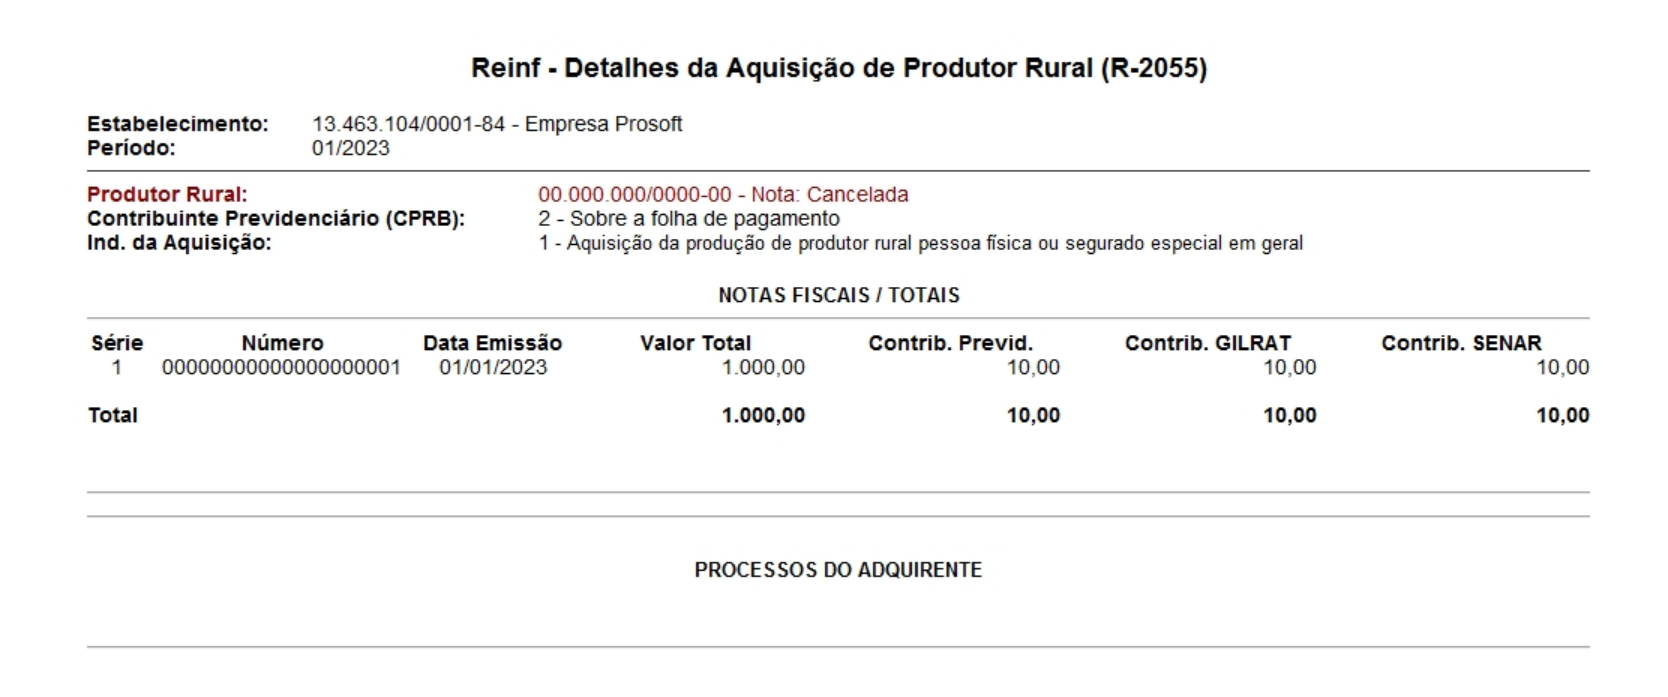Select the Contribuinte Previdenciário (CPRB) label
The width and height of the screenshot is (1668, 697).
275,218
